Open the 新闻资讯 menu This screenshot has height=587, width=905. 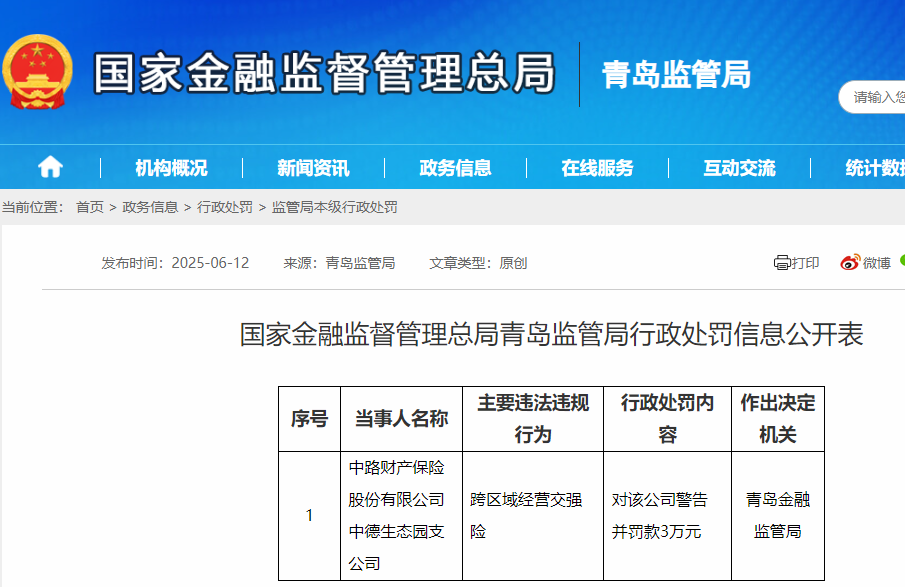(x=313, y=168)
